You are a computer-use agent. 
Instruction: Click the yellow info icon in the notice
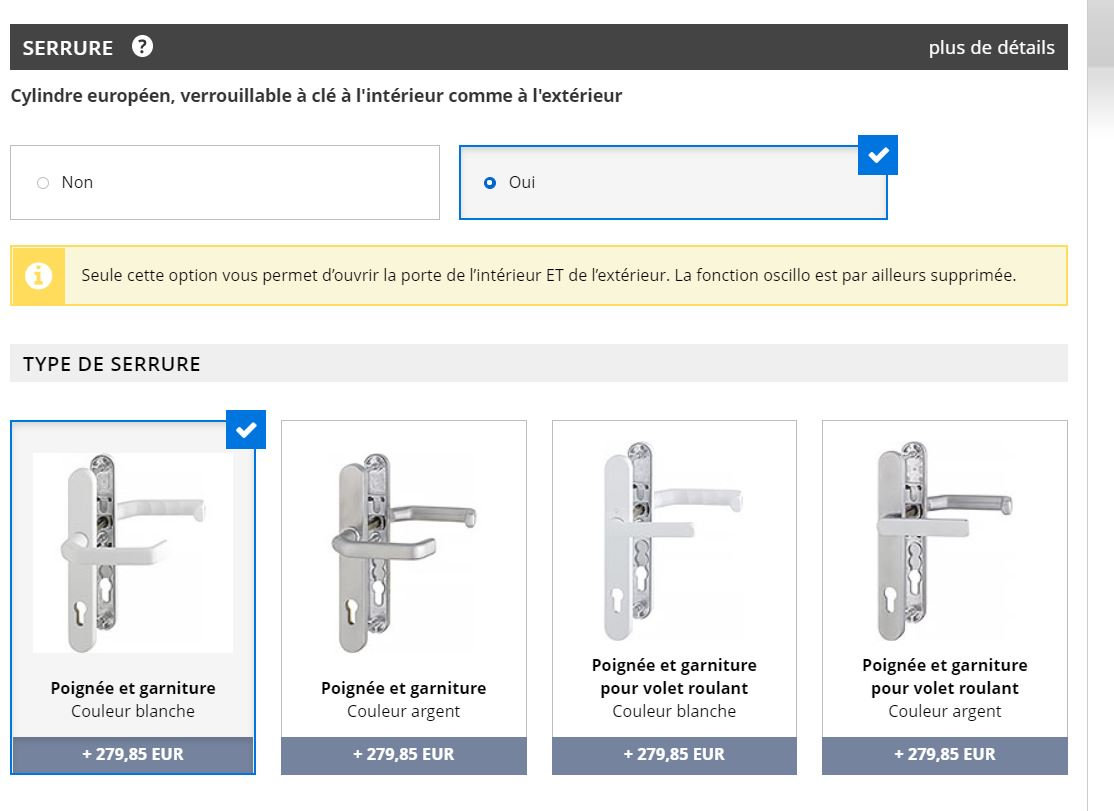pyautogui.click(x=39, y=275)
